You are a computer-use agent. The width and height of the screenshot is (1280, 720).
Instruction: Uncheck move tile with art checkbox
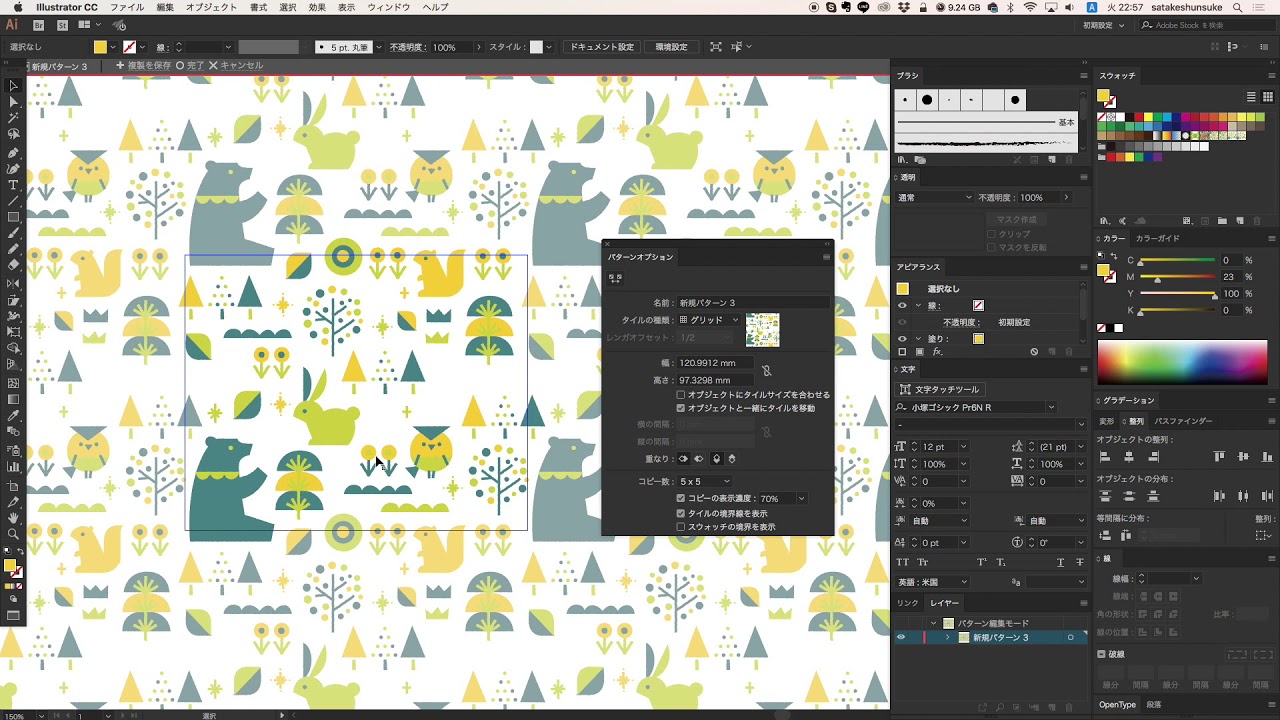point(681,408)
